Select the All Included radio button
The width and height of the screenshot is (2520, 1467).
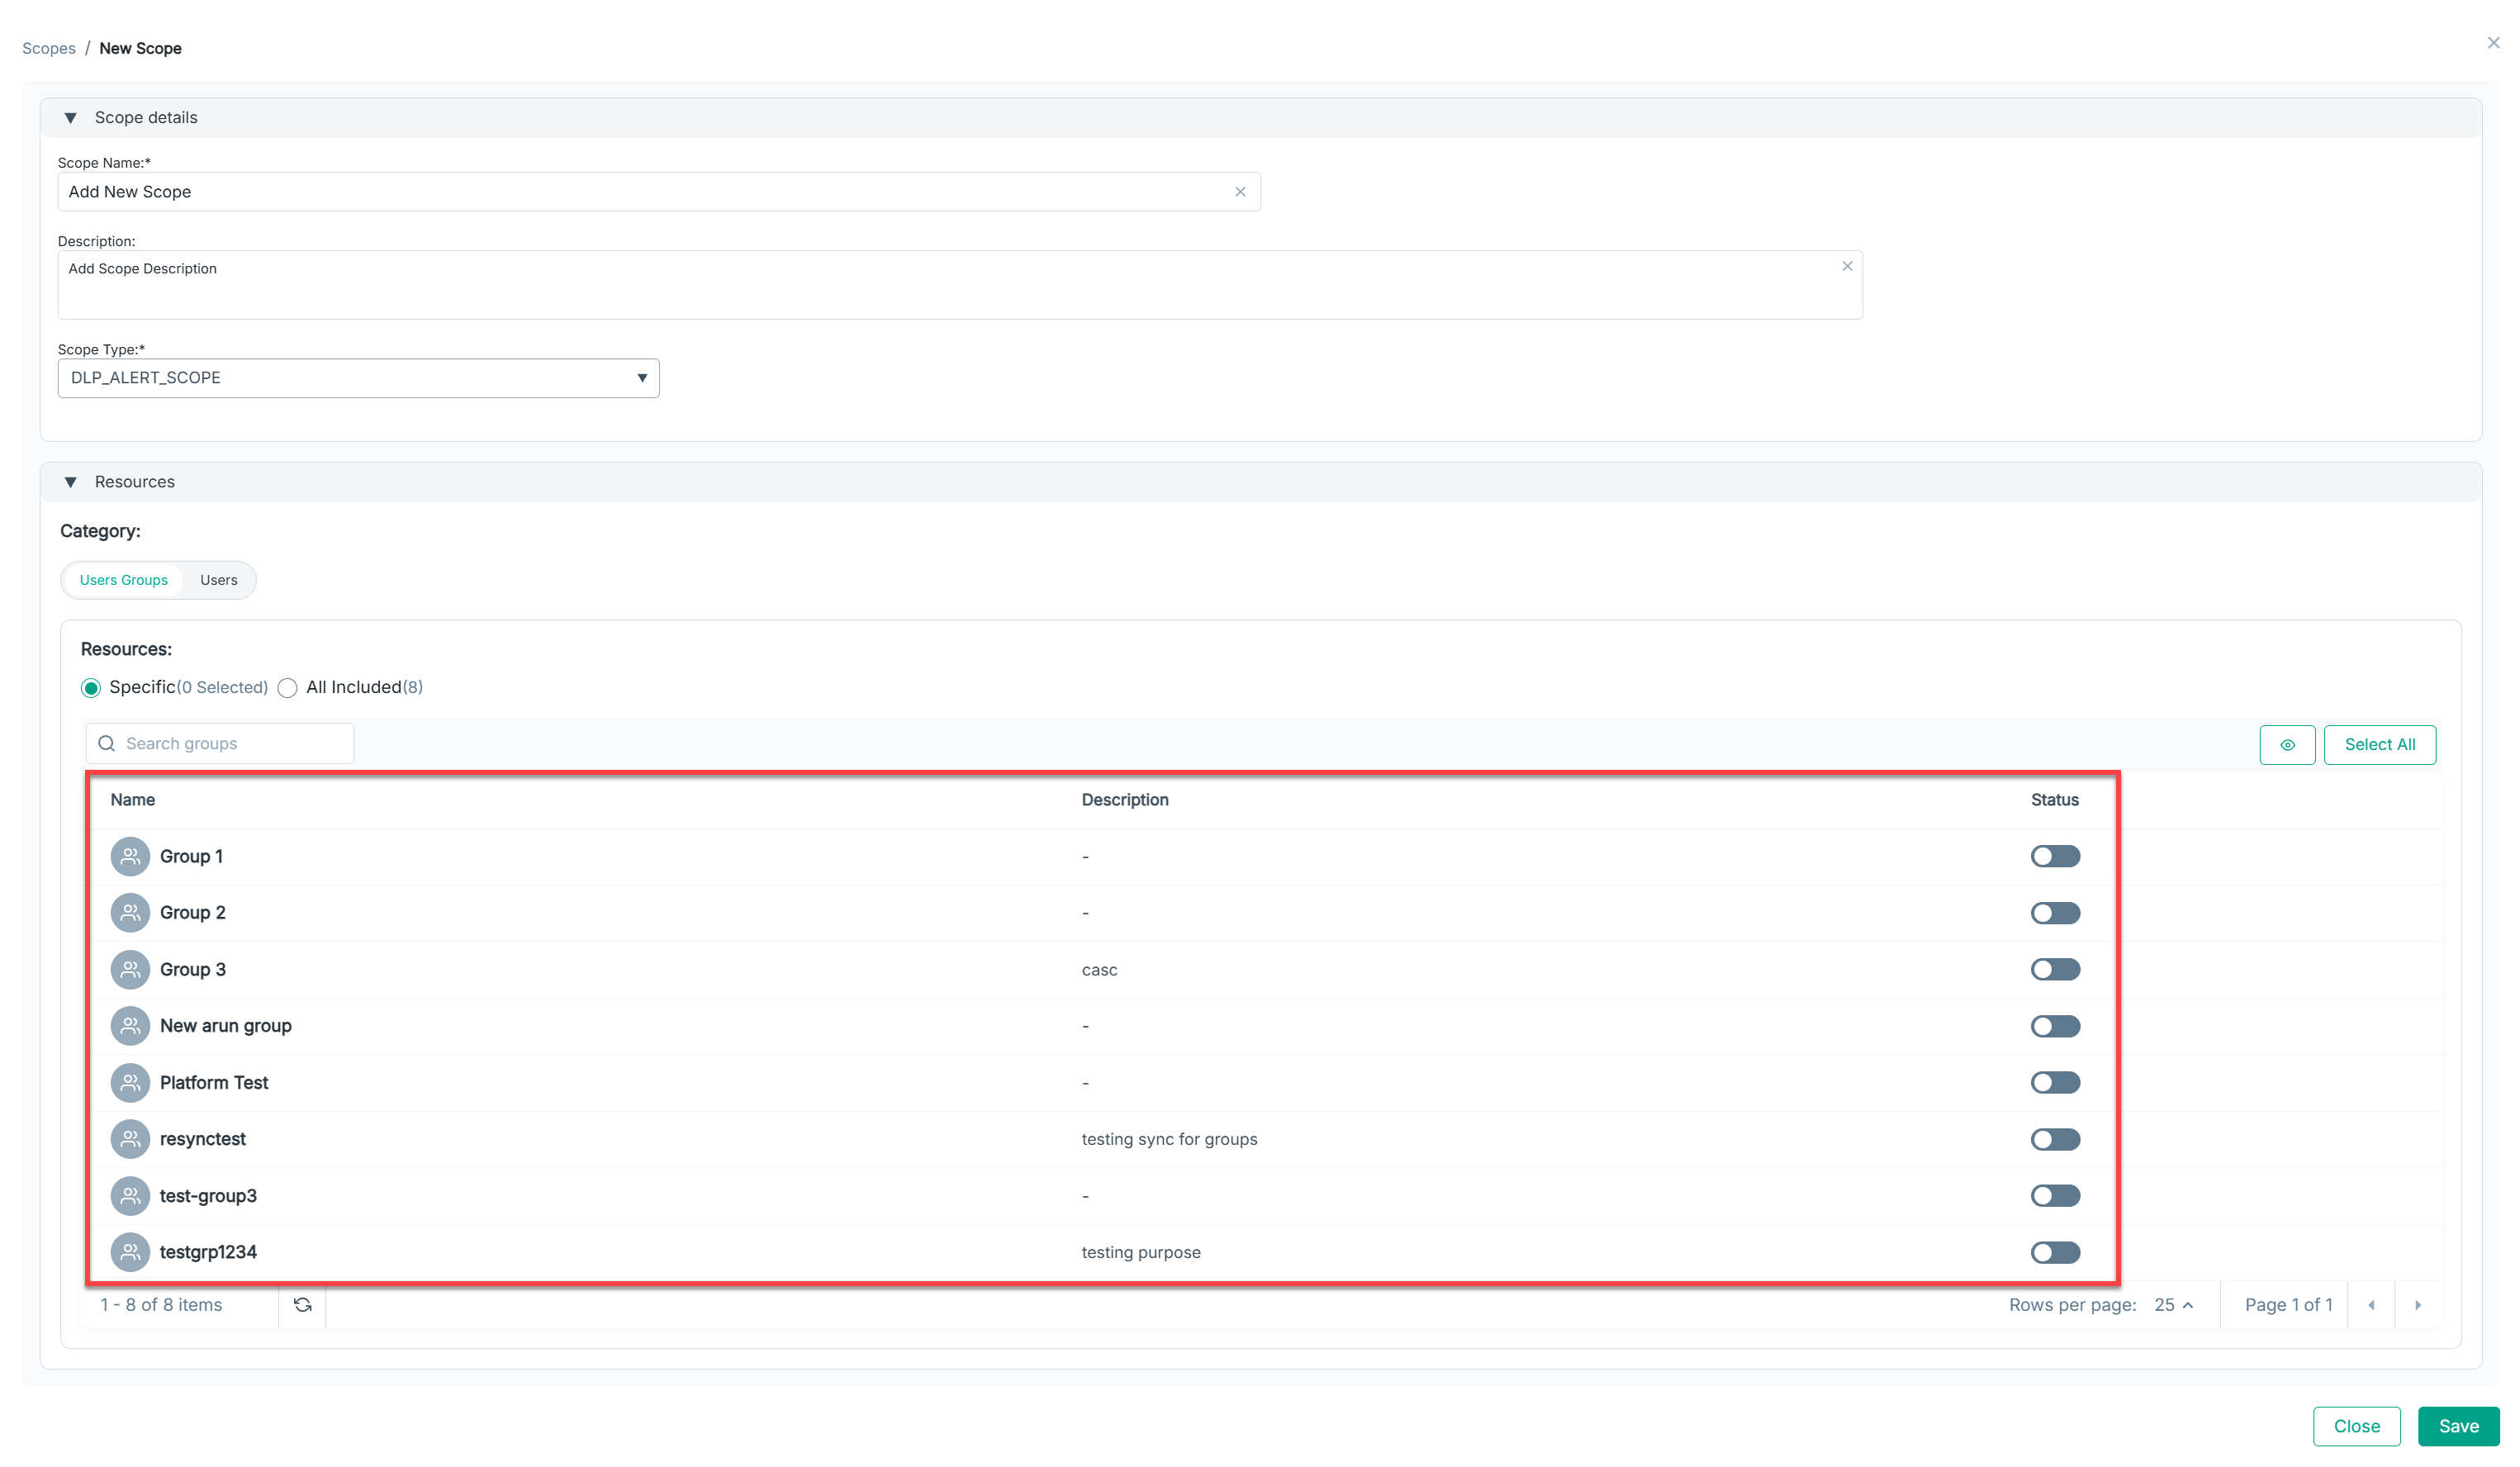click(x=288, y=688)
